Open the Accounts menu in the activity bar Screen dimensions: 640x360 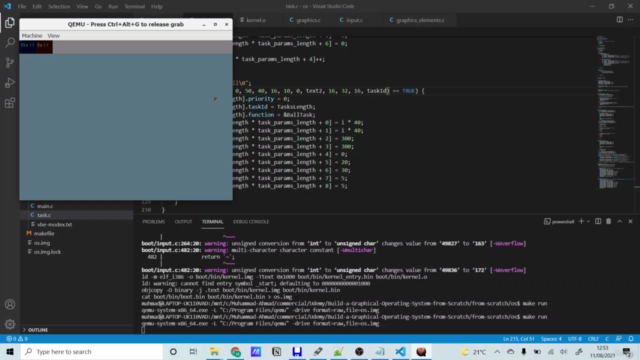coord(10,304)
